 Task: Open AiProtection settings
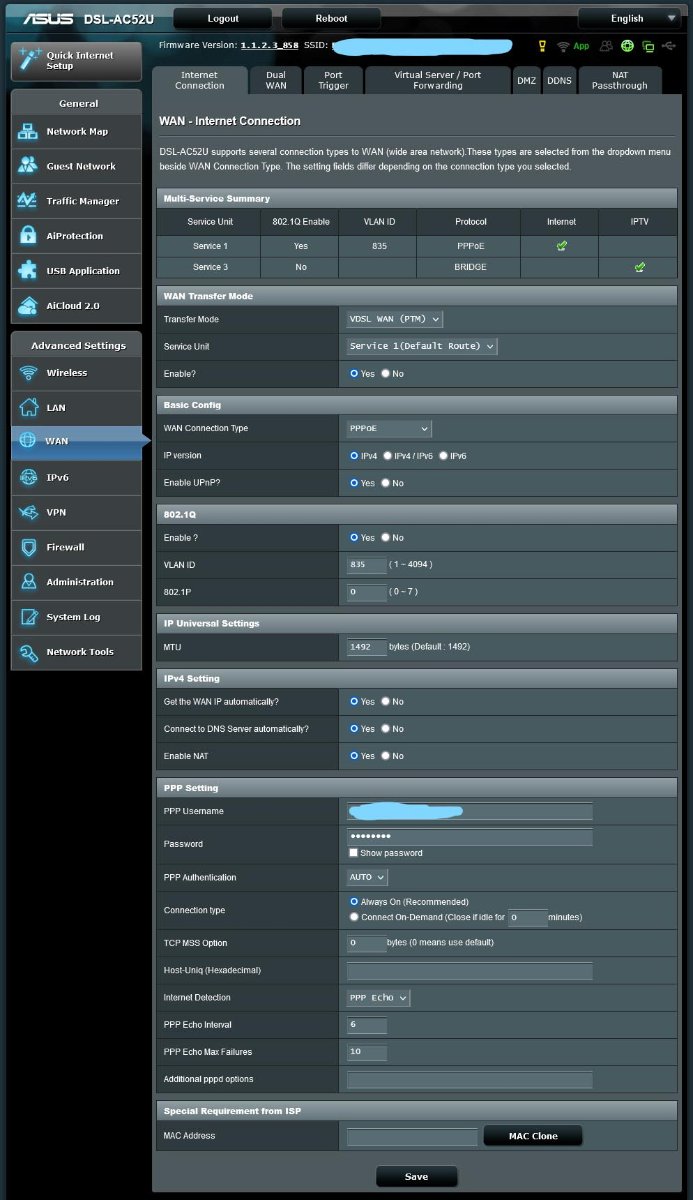click(76, 236)
